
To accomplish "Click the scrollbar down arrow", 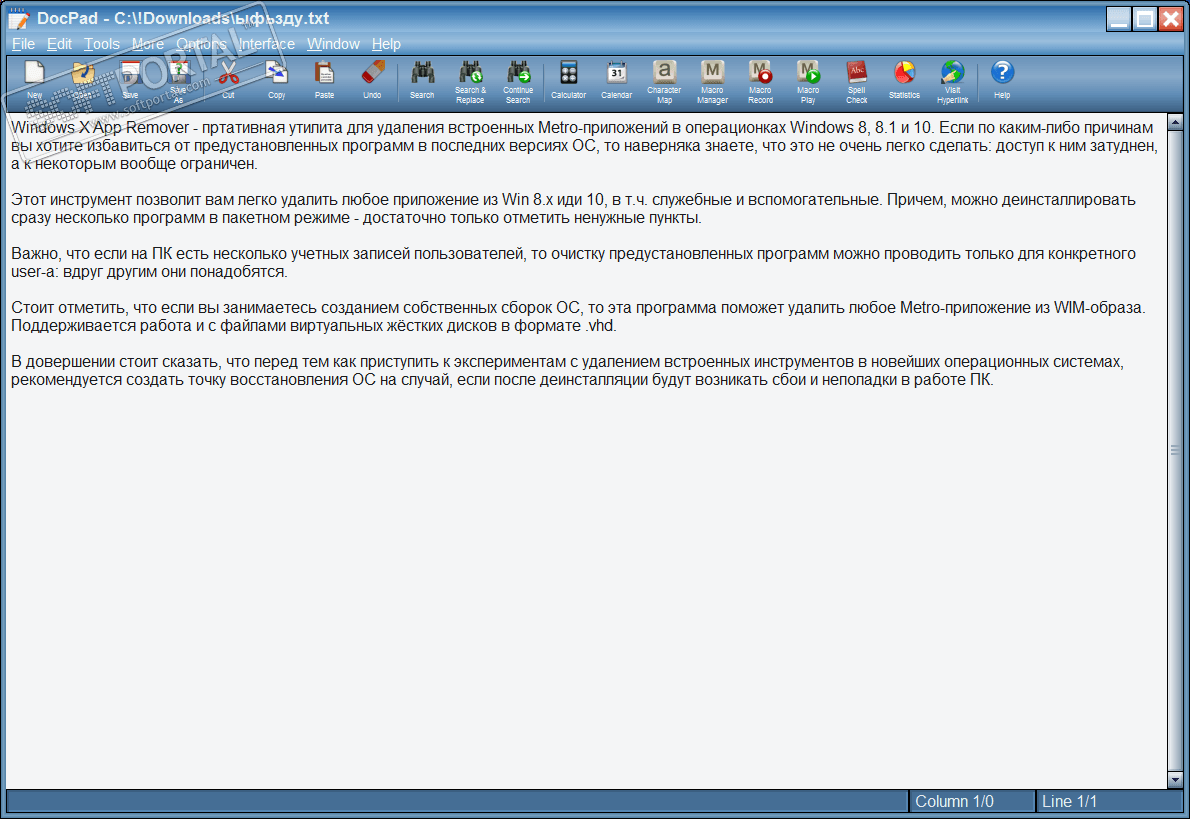I will [x=1175, y=780].
